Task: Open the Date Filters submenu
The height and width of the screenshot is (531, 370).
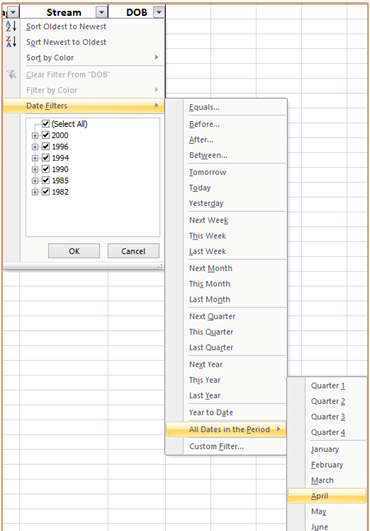Action: click(84, 106)
